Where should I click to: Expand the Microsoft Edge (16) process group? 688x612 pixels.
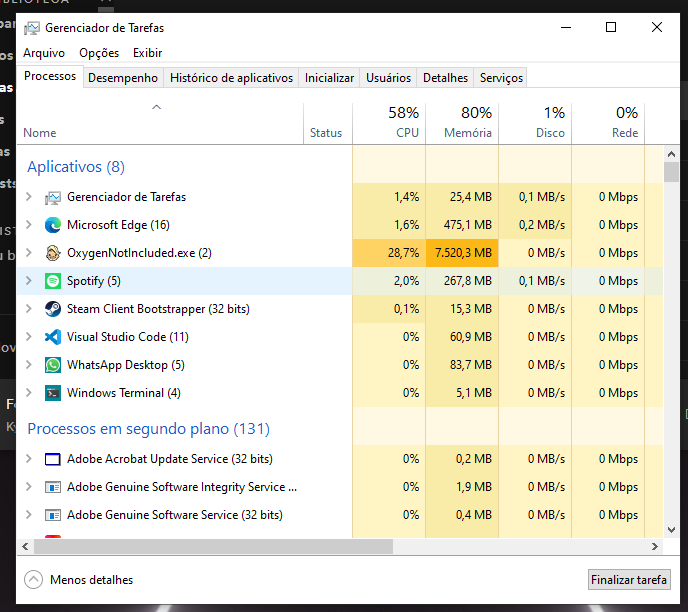pos(29,225)
